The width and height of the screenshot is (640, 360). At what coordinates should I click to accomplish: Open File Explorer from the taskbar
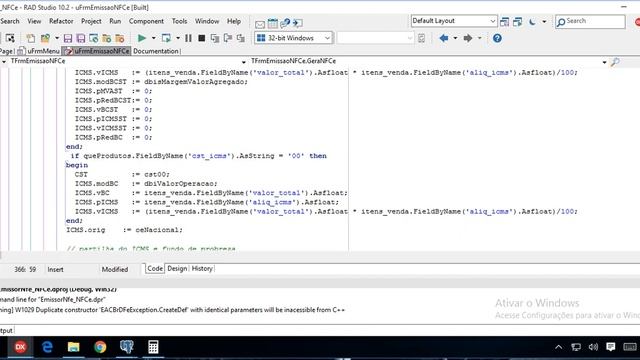click(x=73, y=347)
